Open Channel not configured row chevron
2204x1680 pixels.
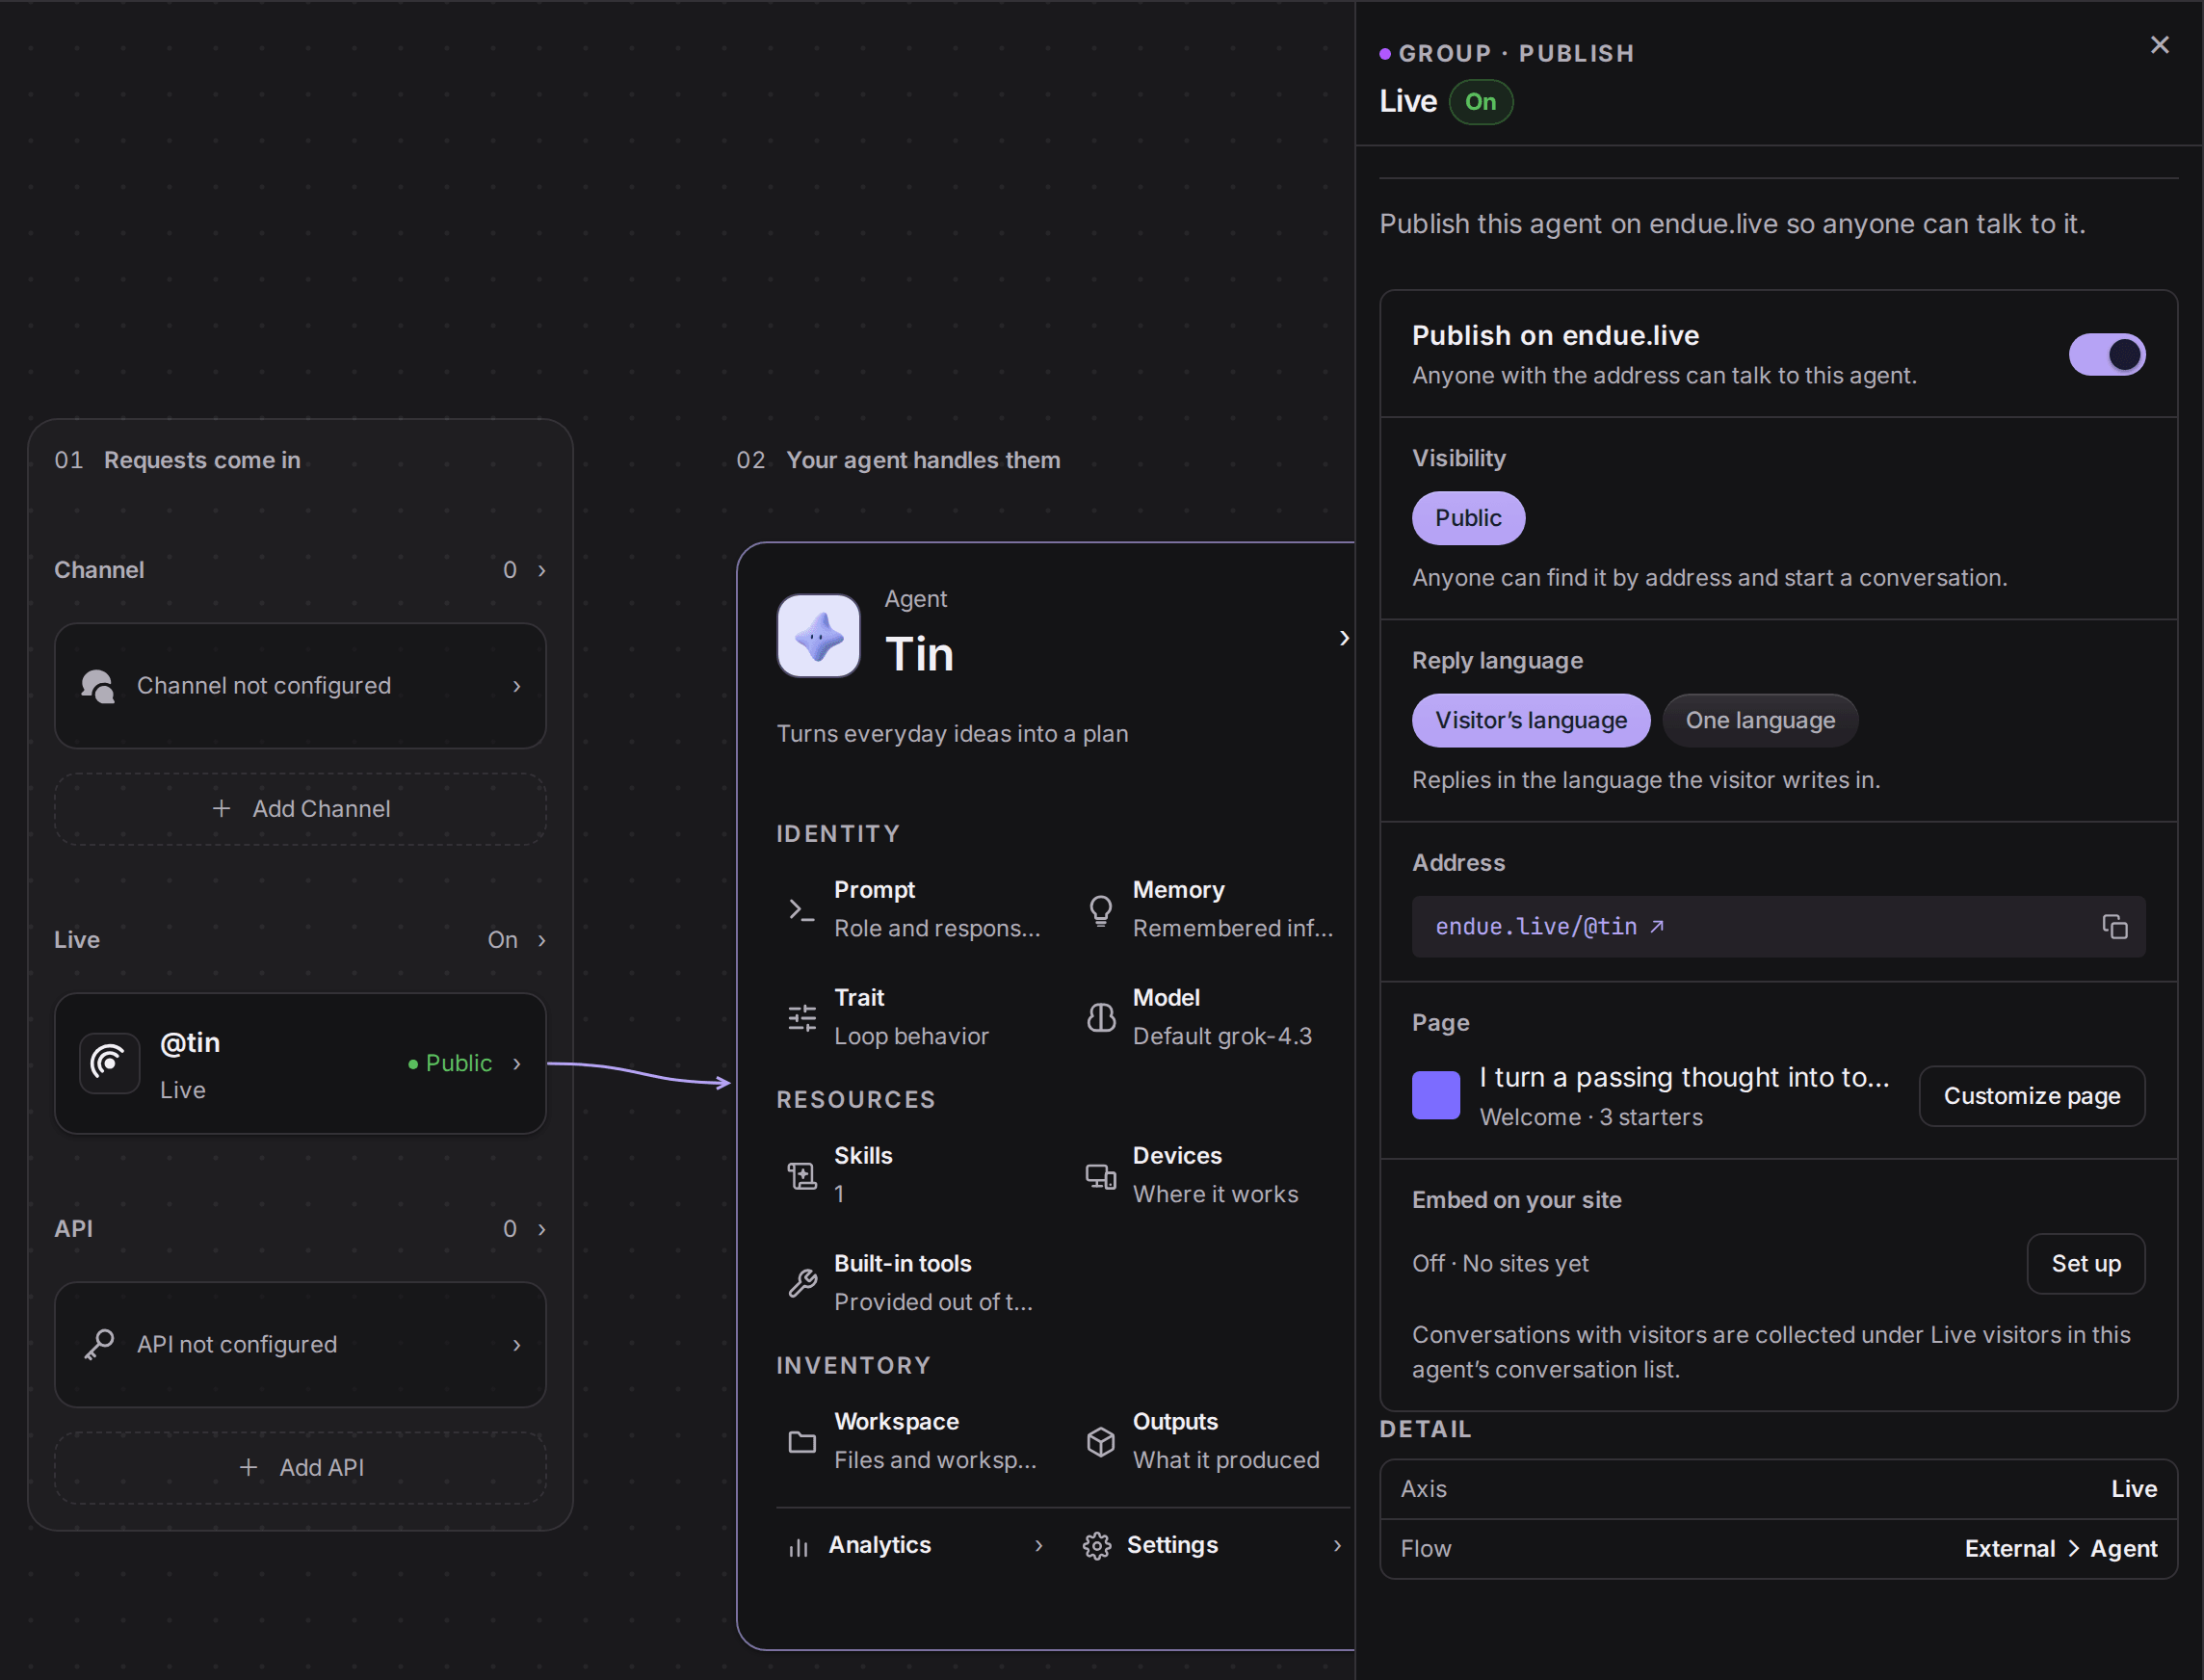click(x=517, y=686)
